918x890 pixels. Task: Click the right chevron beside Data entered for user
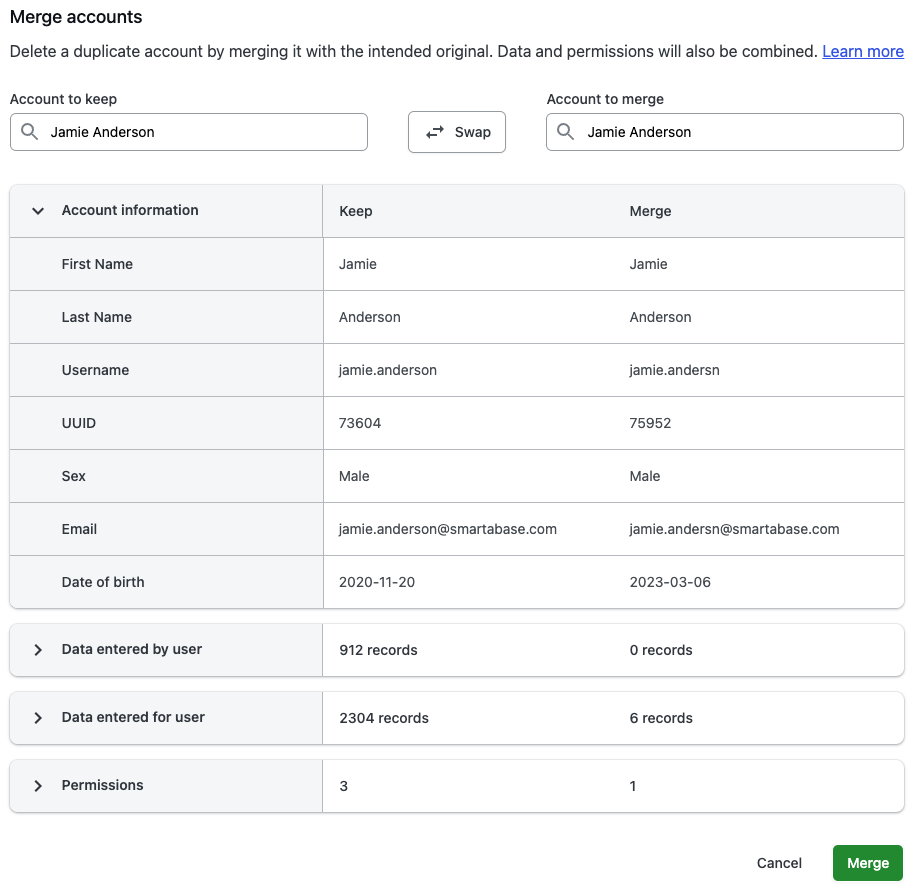[x=37, y=717]
